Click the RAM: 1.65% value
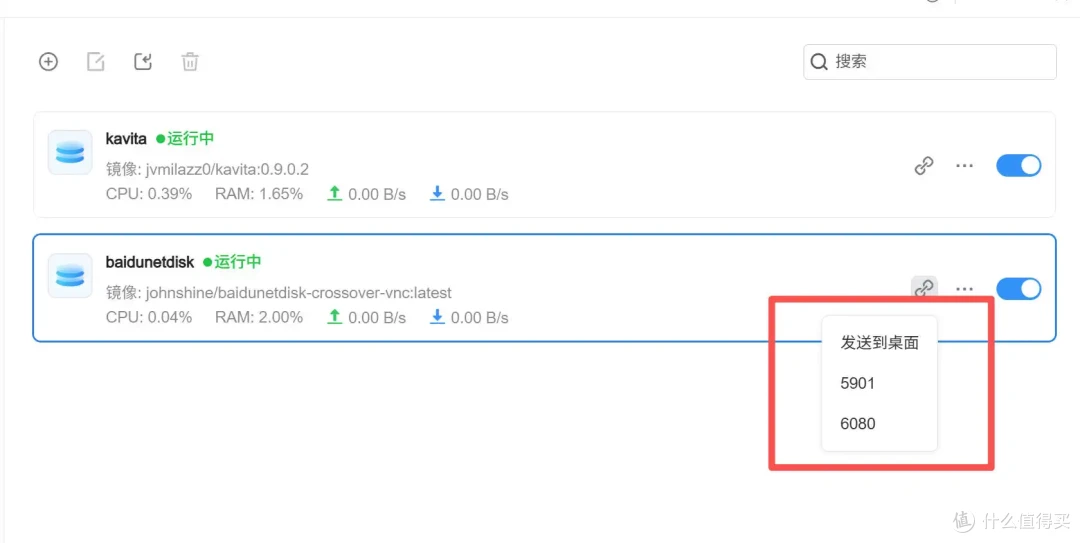Image resolution: width=1080 pixels, height=543 pixels. pyautogui.click(x=259, y=194)
